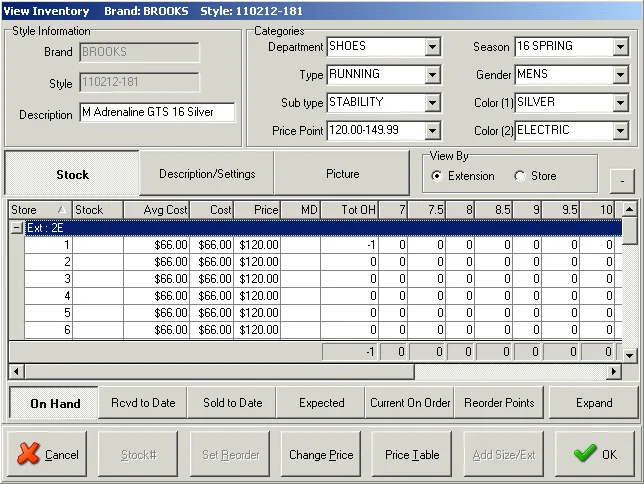Viewport: 644px width, 484px height.
Task: Click the grid scroll up arrow
Action: tap(629, 210)
